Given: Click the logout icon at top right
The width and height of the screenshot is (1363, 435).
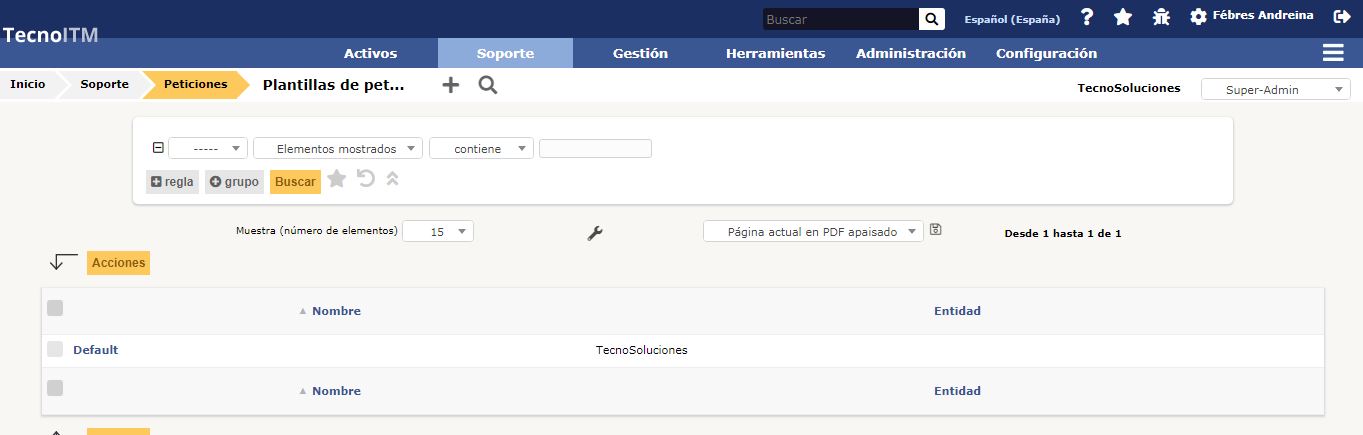Looking at the screenshot, I should 1342,17.
